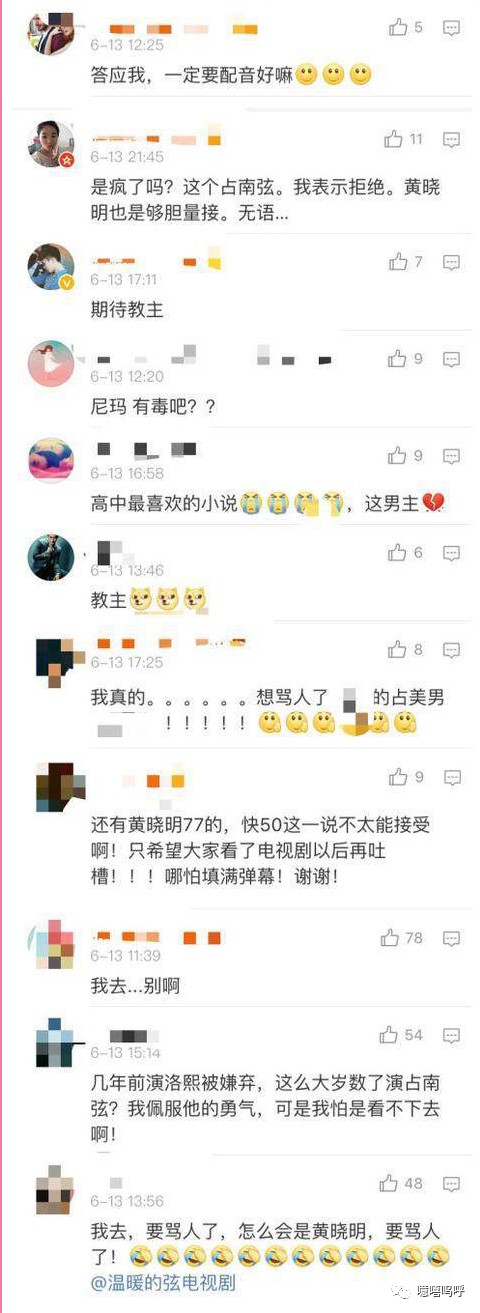Like the '我去...别啊' comment with 78 likes

[x=401, y=938]
